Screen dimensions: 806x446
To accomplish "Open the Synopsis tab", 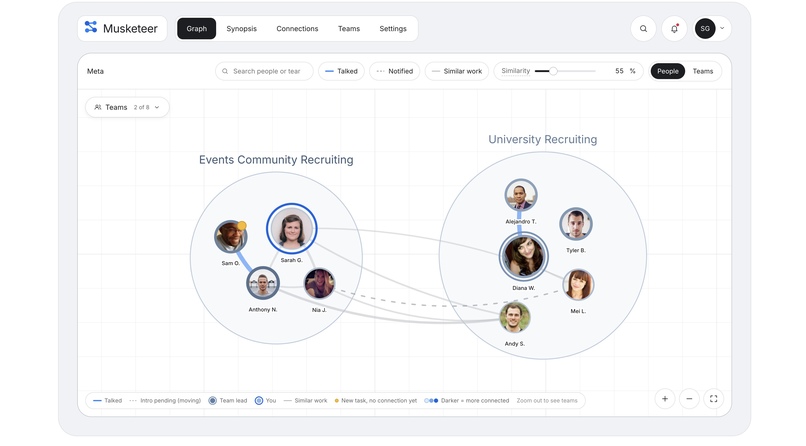I will [x=241, y=29].
